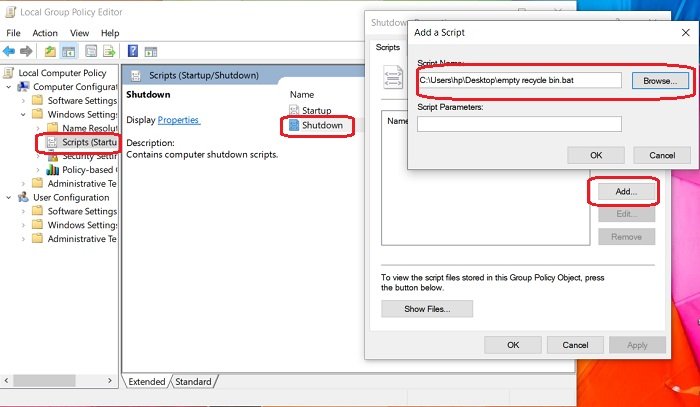700x407 pixels.
Task: Collapse the User Configuration tree node
Action: click(x=8, y=197)
